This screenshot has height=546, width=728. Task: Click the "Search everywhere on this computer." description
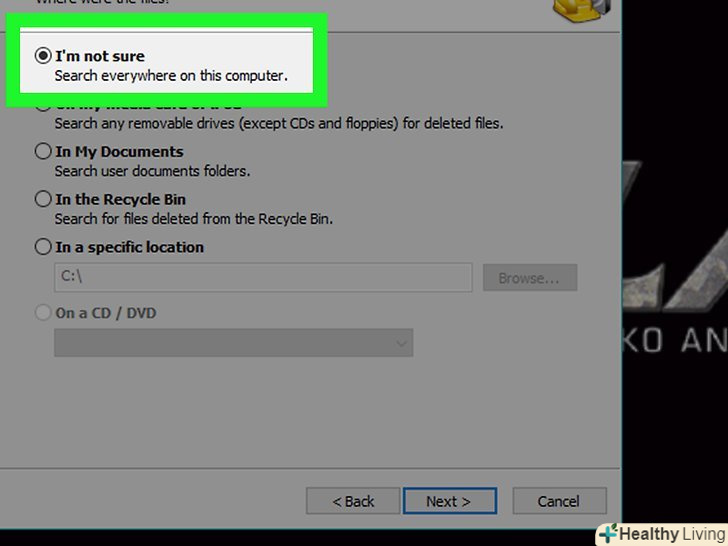[171, 76]
